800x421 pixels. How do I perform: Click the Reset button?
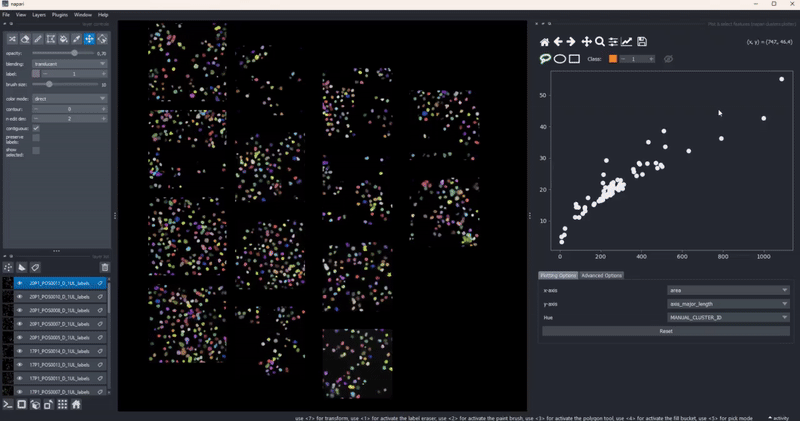666,331
